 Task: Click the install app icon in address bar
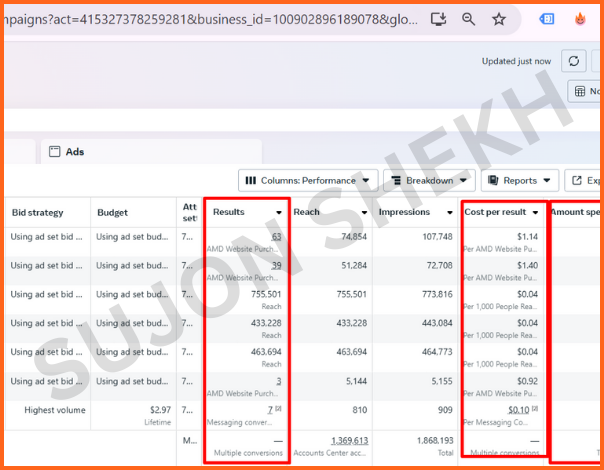click(438, 19)
